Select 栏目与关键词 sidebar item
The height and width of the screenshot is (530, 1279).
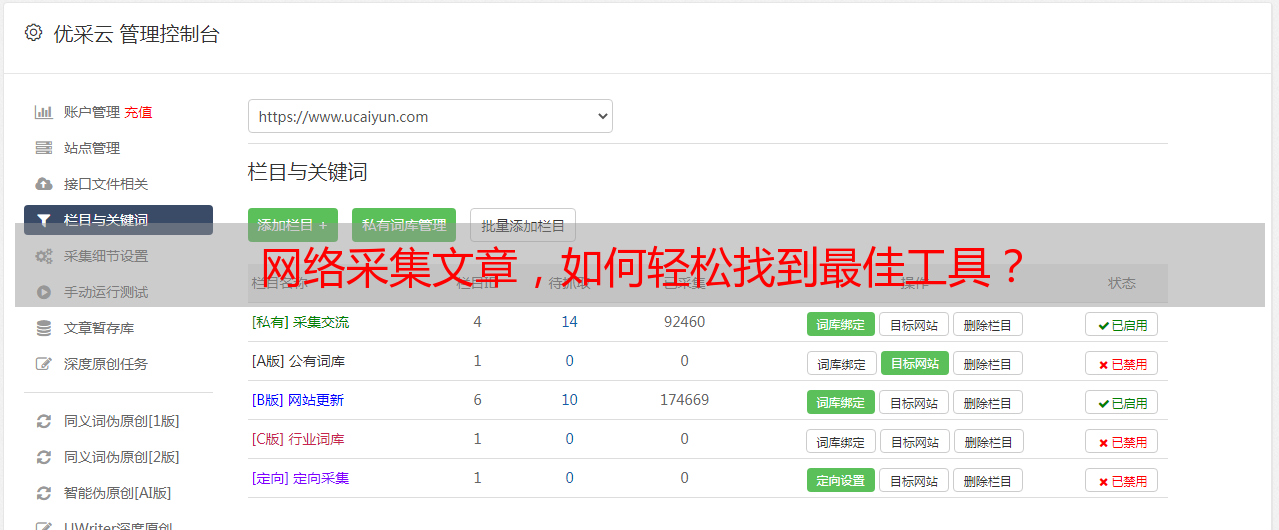point(118,220)
